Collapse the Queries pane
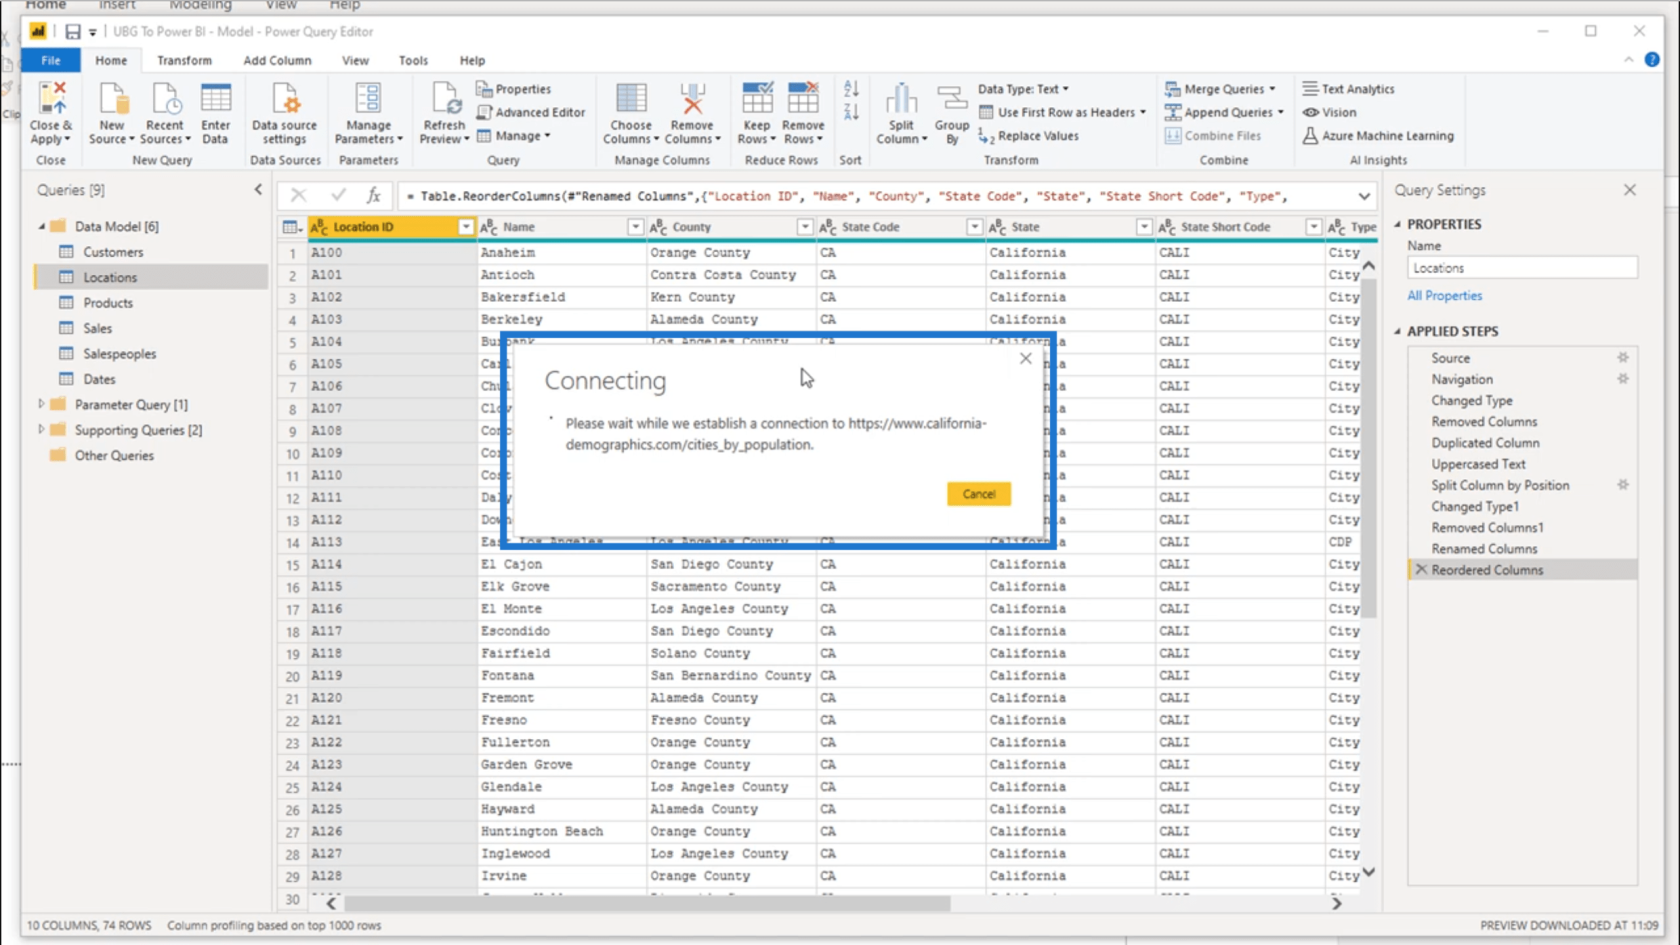Image resolution: width=1680 pixels, height=945 pixels. pyautogui.click(x=258, y=190)
